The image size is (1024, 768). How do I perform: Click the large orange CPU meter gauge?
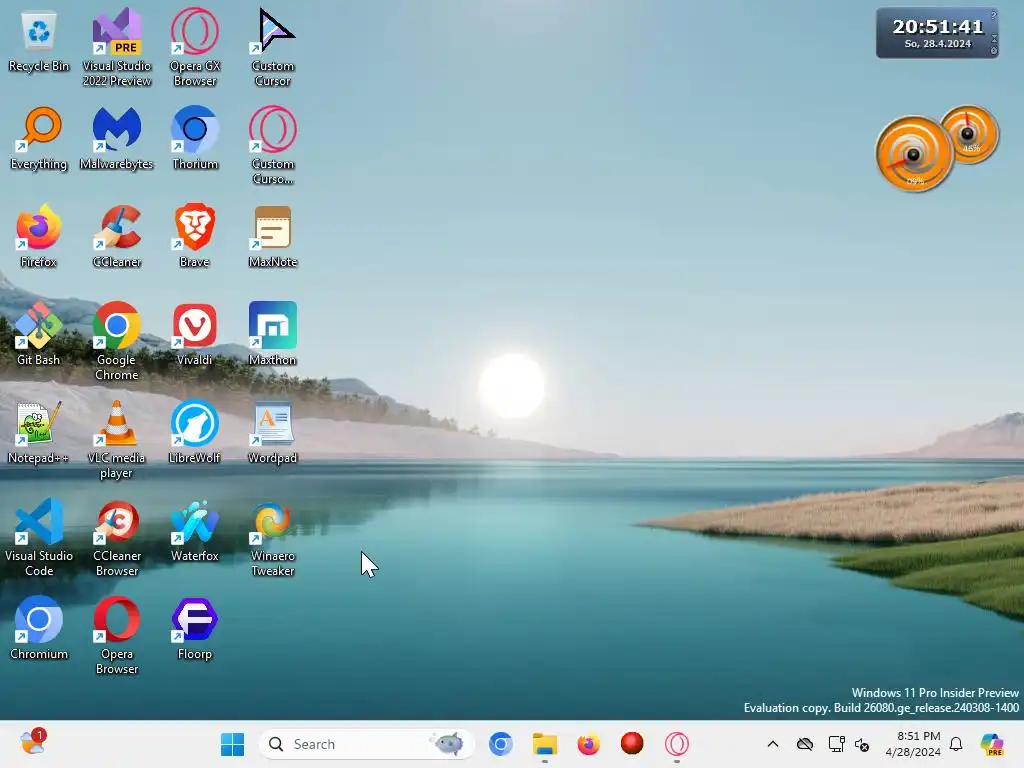coord(914,154)
